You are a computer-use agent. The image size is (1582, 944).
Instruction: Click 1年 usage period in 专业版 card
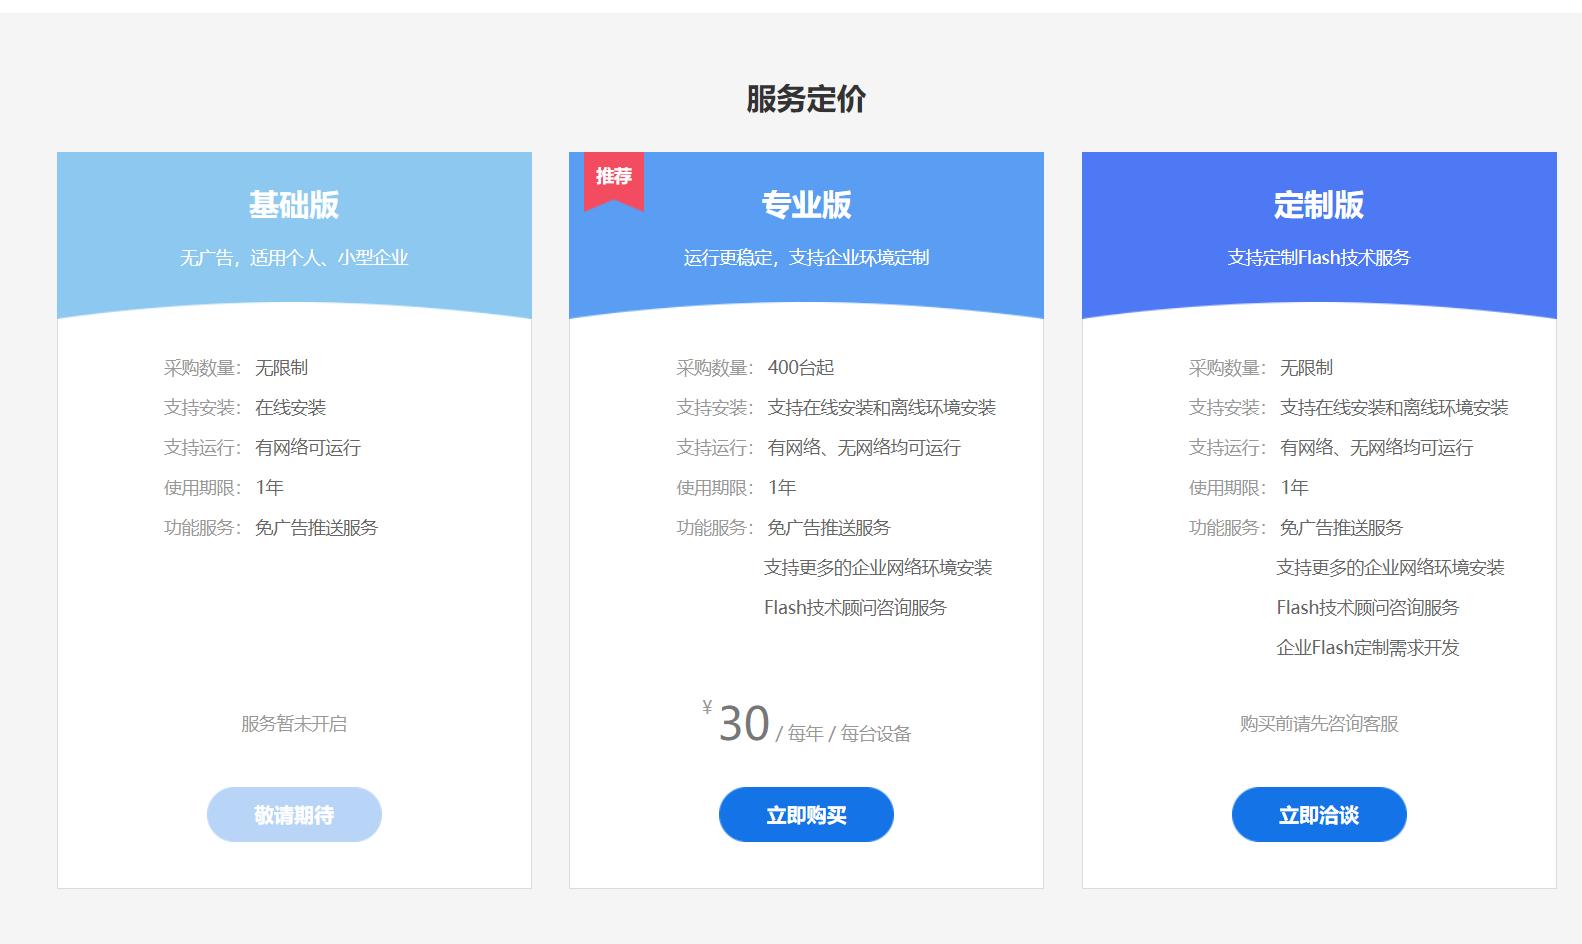coord(782,488)
